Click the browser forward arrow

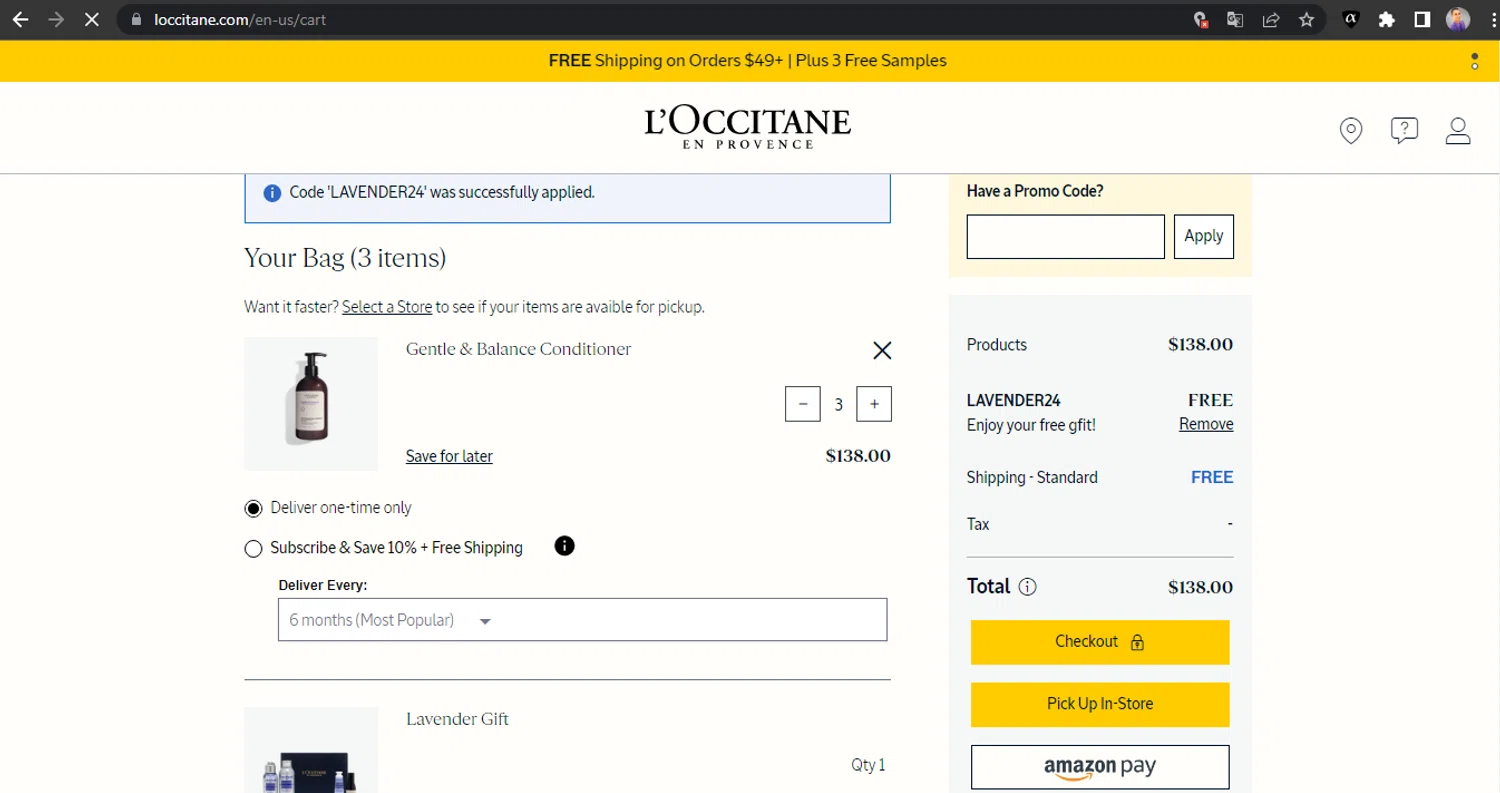pos(56,19)
